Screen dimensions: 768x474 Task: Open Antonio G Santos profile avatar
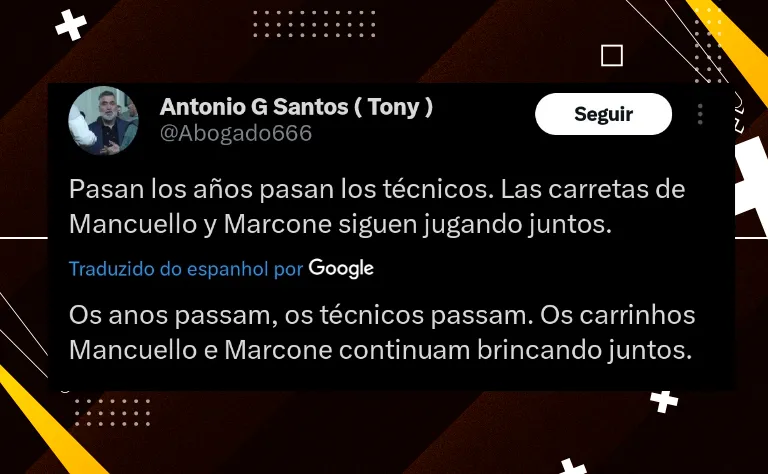(x=103, y=120)
